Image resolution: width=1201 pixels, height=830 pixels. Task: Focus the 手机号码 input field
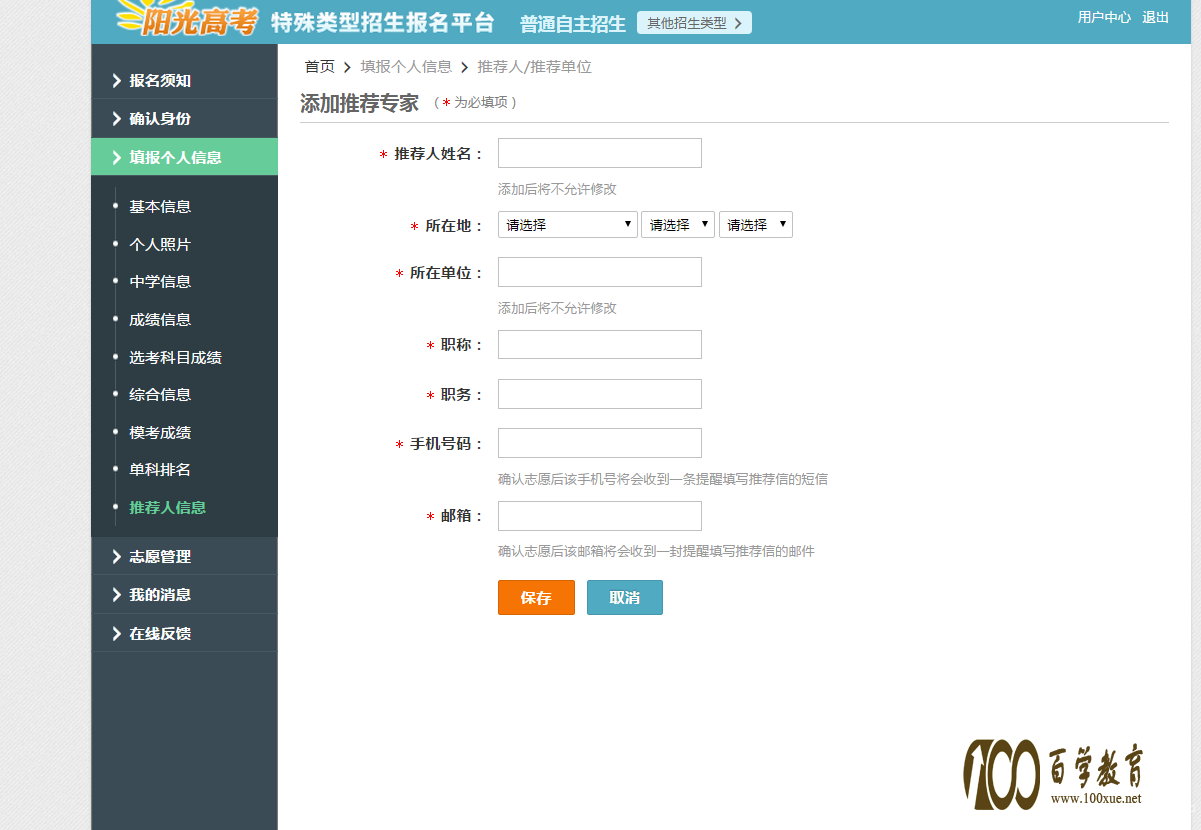point(600,443)
